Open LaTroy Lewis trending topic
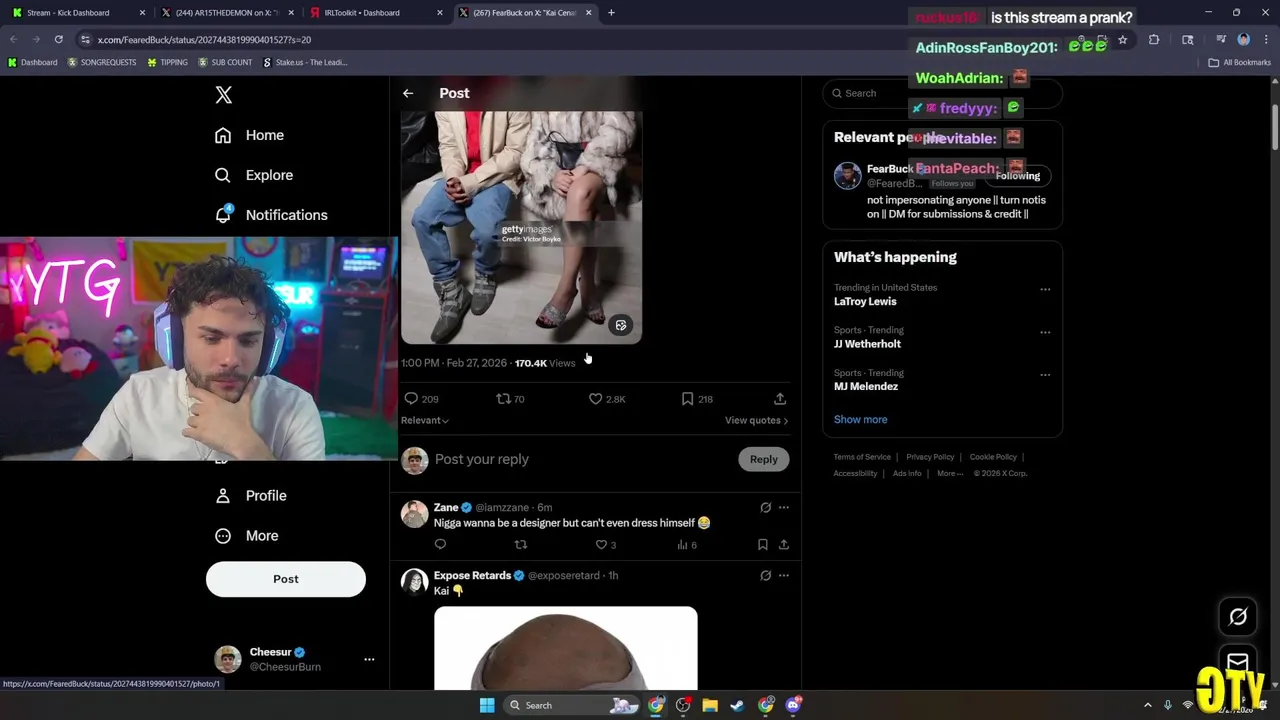 [x=865, y=301]
